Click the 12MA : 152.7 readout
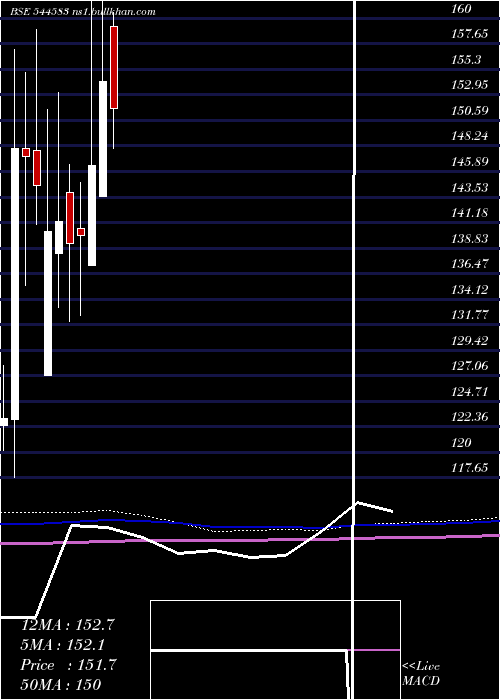This screenshot has height=700, width=500. click(x=68, y=625)
